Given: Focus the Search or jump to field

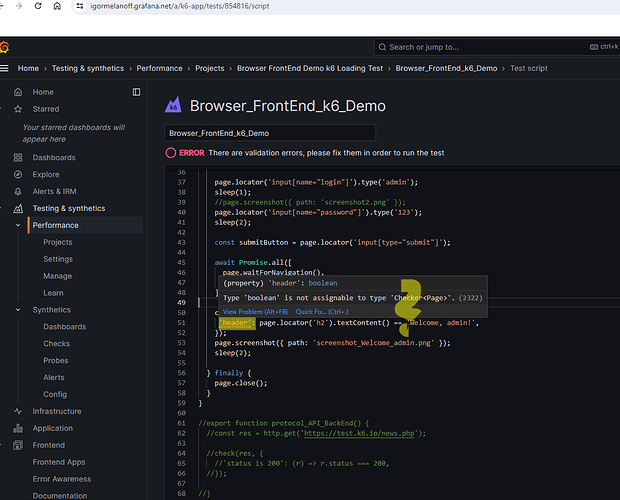Looking at the screenshot, I should pyautogui.click(x=497, y=47).
